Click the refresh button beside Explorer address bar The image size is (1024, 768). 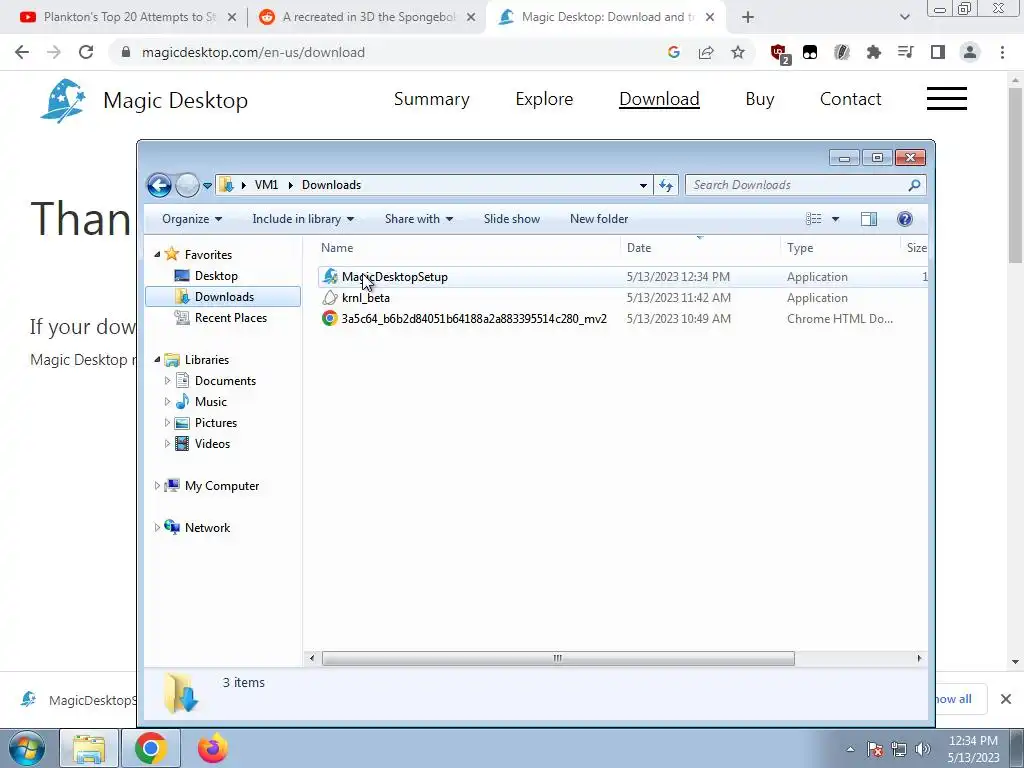666,185
